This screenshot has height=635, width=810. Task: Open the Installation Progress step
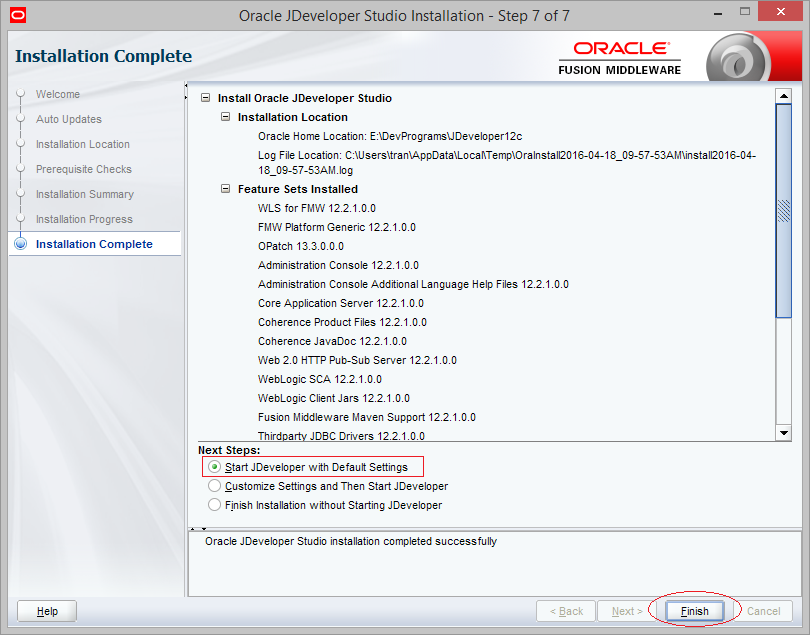point(84,219)
